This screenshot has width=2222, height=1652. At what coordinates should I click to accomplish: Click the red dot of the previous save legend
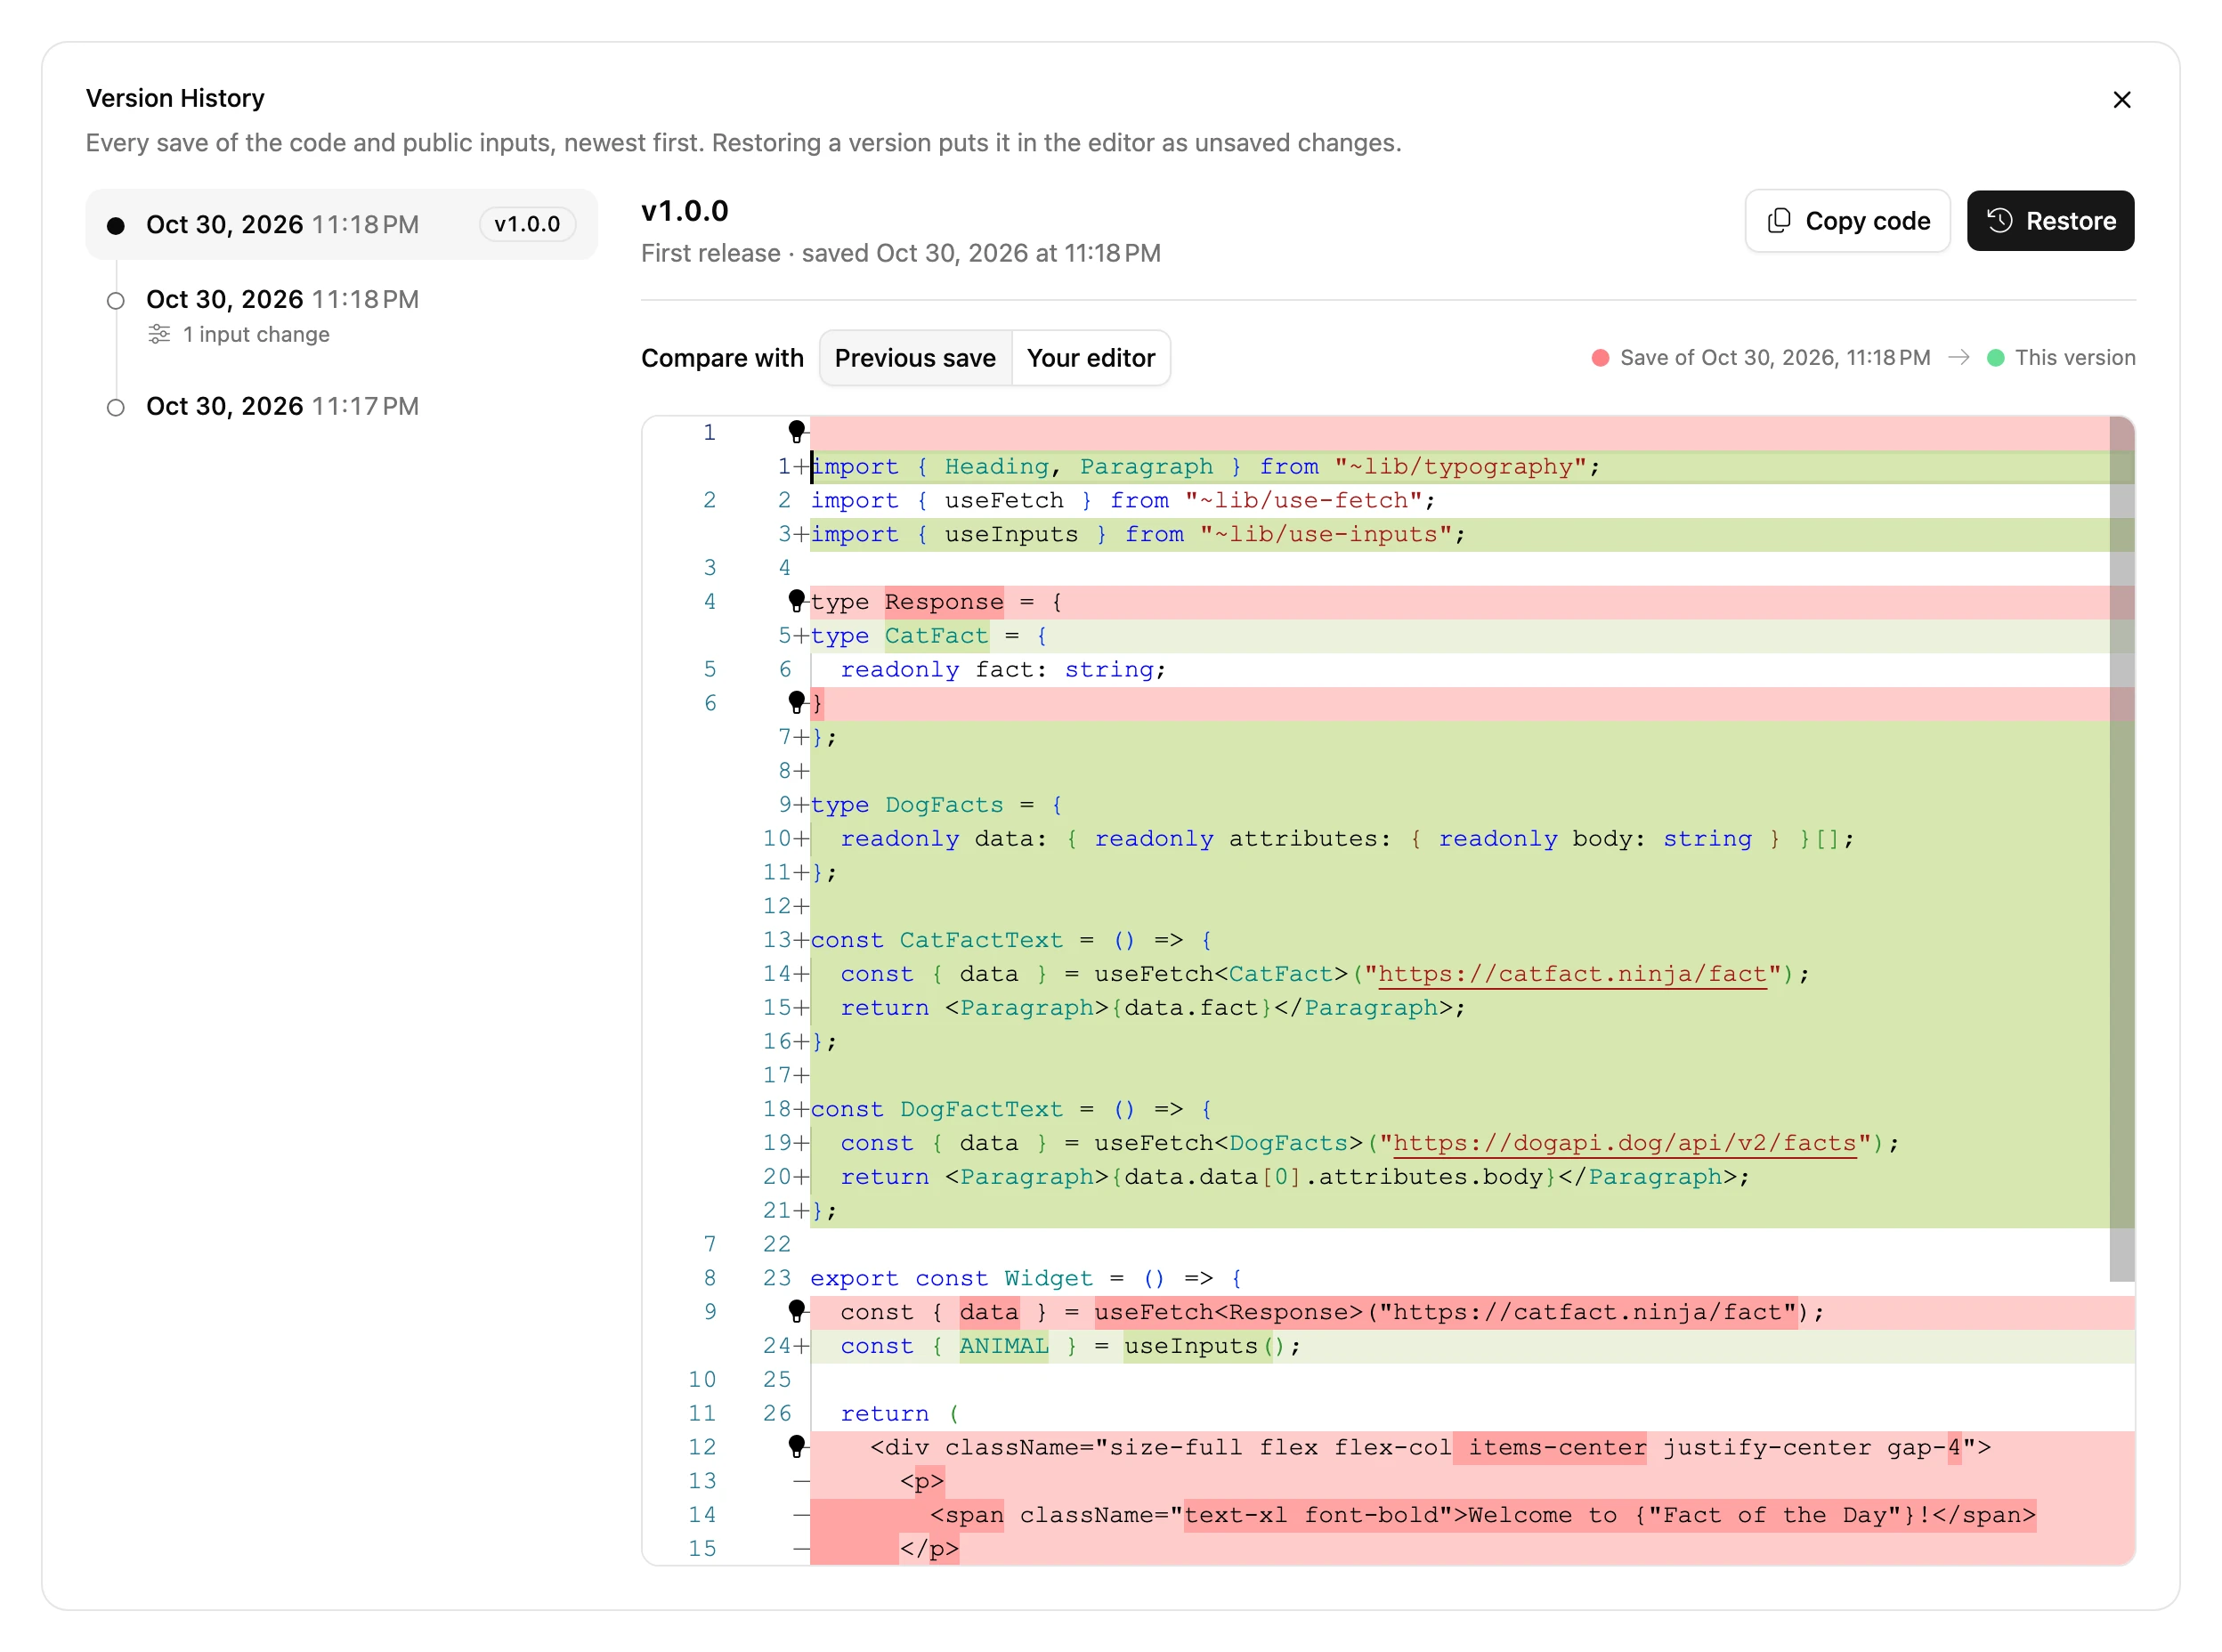pos(1600,358)
